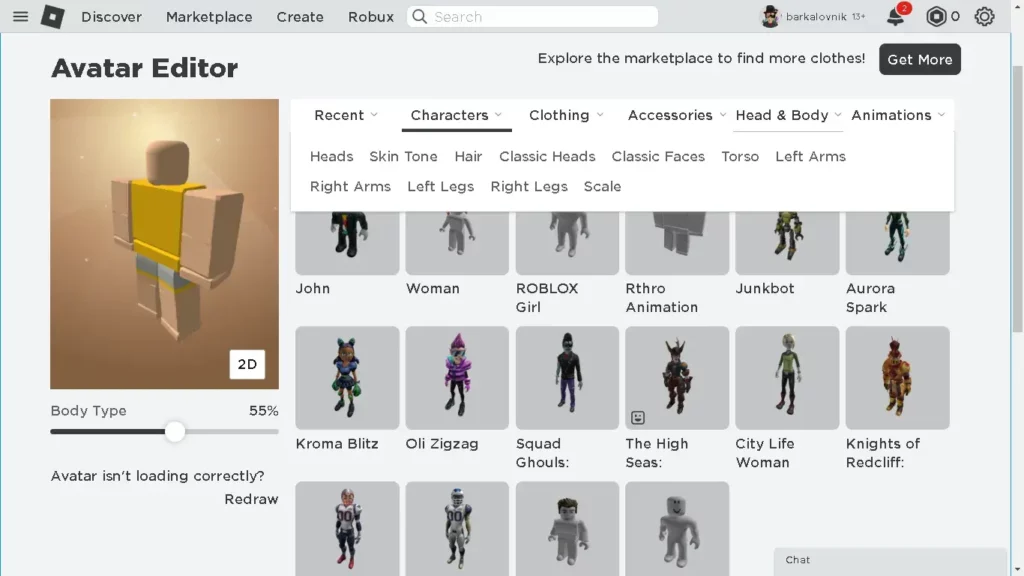This screenshot has height=576, width=1024.
Task: Select Classic Faces submenu item
Action: (658, 157)
